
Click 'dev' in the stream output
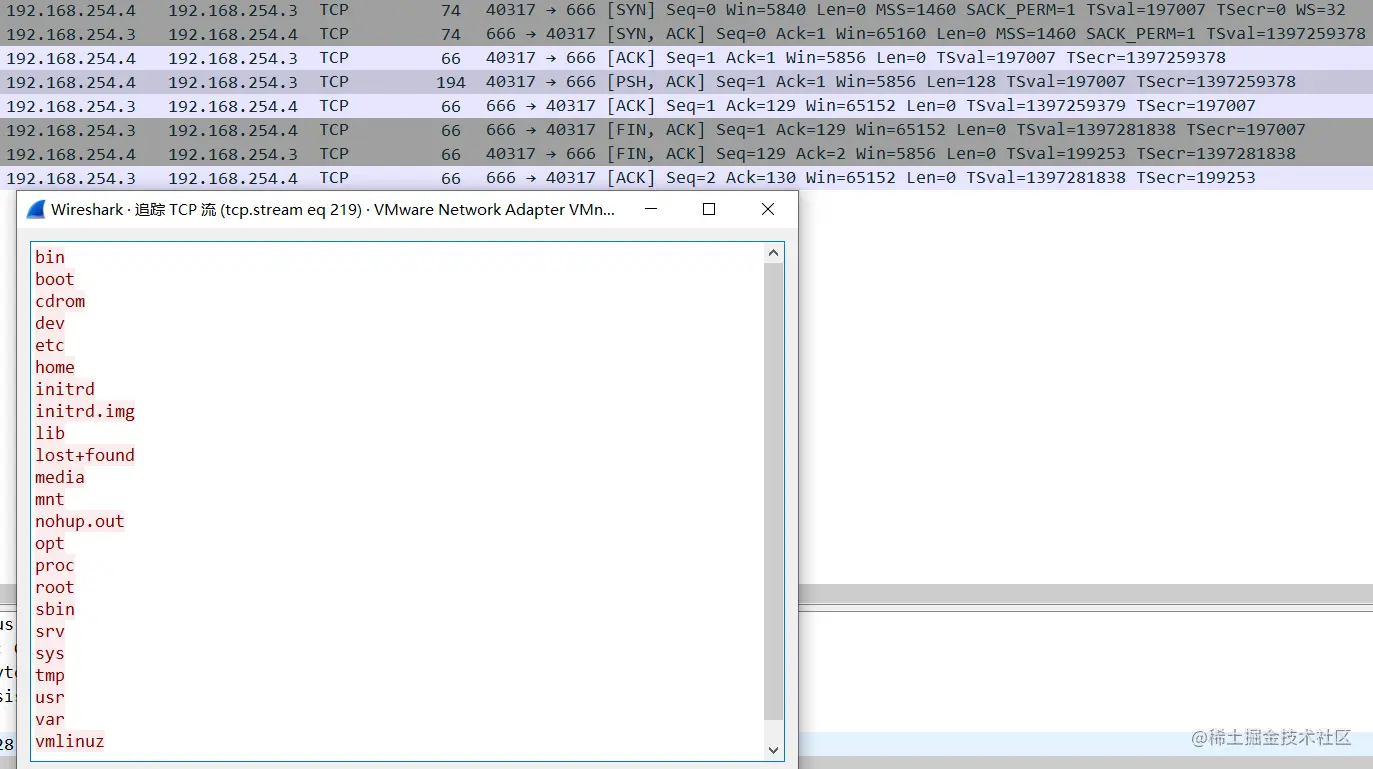point(50,323)
